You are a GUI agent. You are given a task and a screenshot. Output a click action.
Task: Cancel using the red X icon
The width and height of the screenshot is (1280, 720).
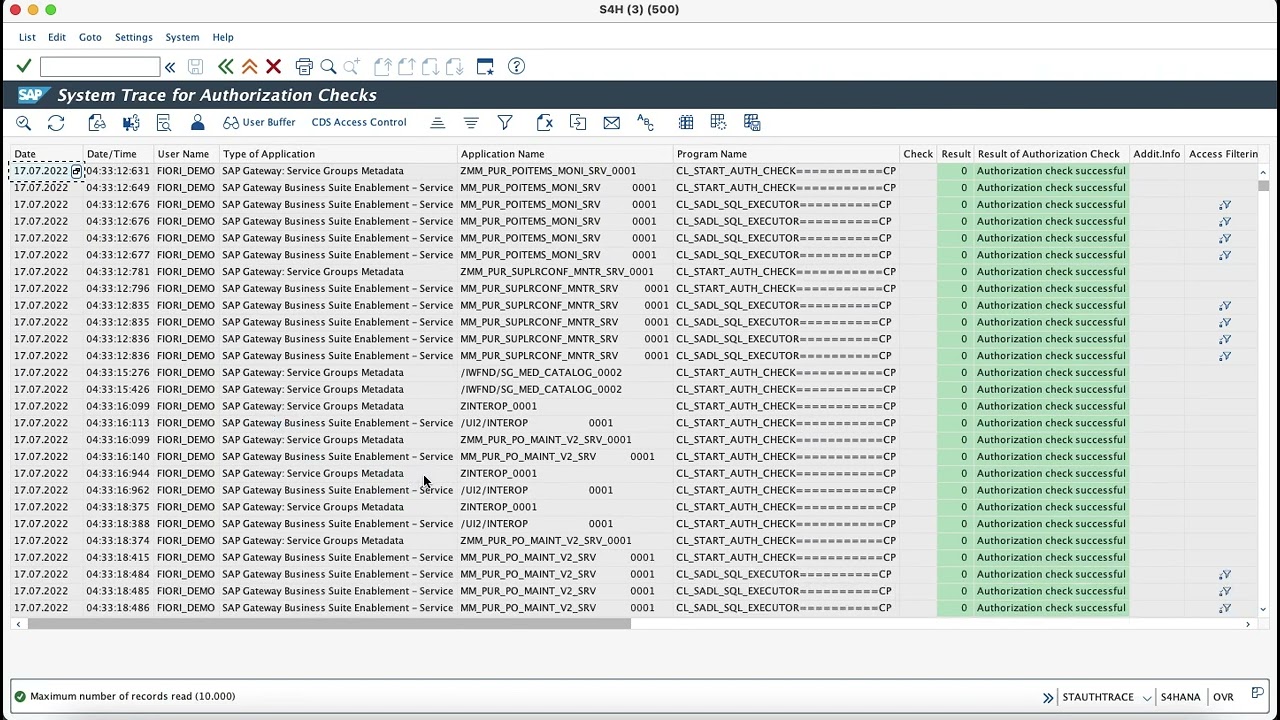[x=274, y=67]
